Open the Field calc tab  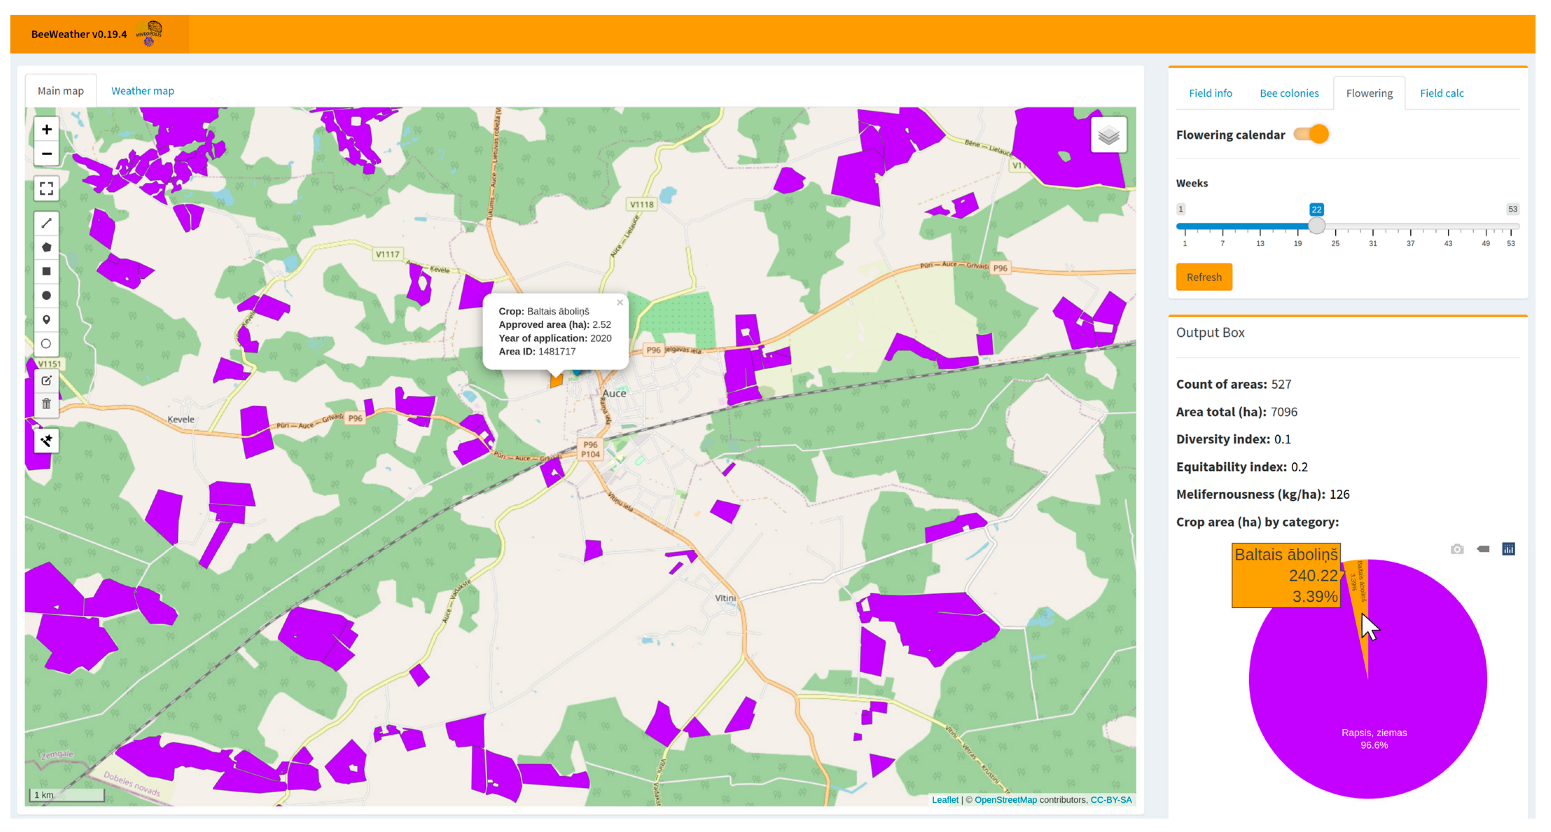pos(1441,93)
